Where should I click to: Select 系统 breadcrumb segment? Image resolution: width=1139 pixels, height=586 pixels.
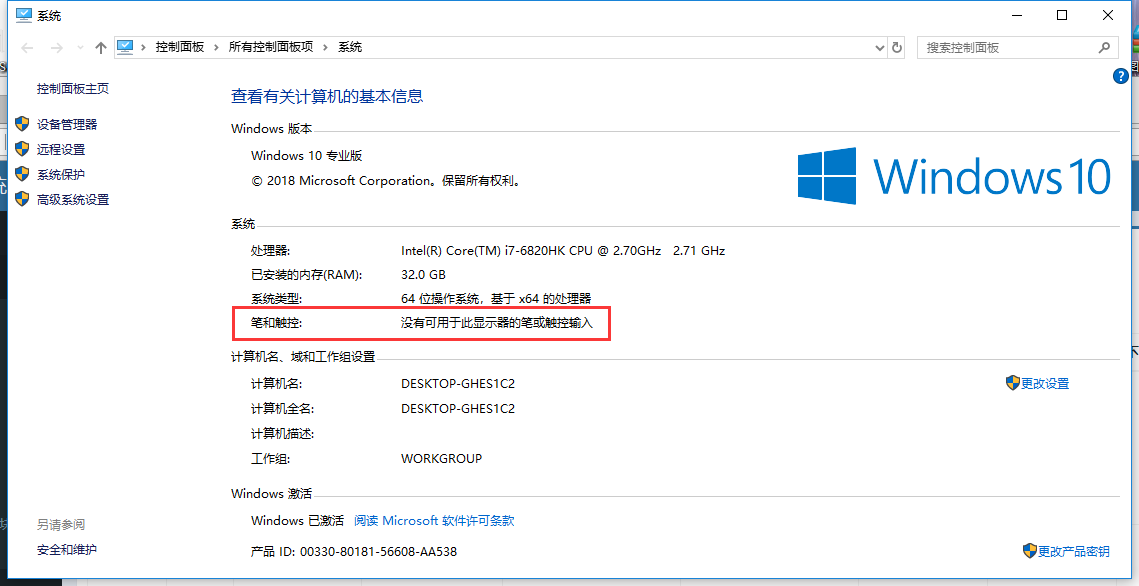tap(350, 47)
